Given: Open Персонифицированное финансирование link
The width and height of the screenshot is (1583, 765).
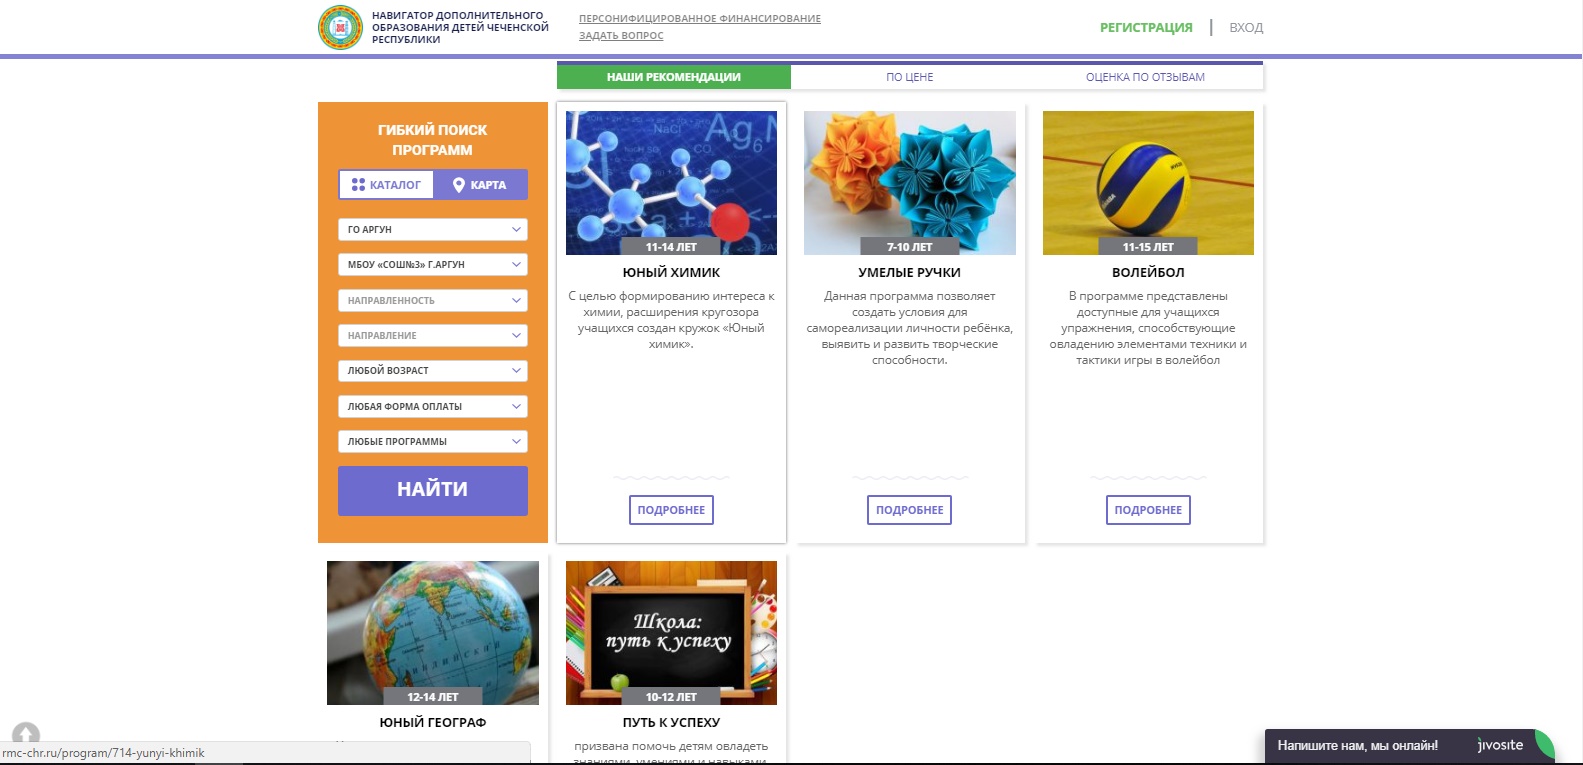Looking at the screenshot, I should (x=699, y=19).
